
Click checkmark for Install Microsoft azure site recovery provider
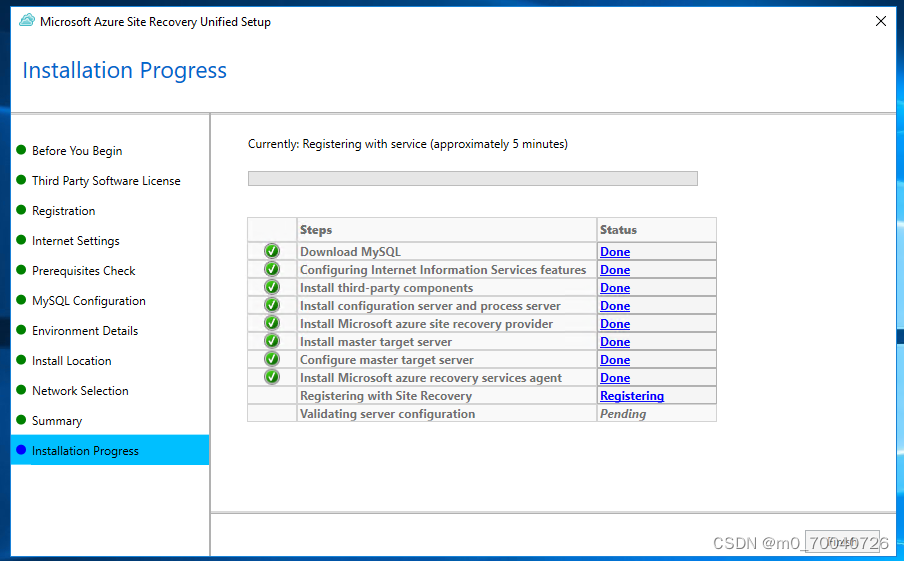click(x=272, y=323)
